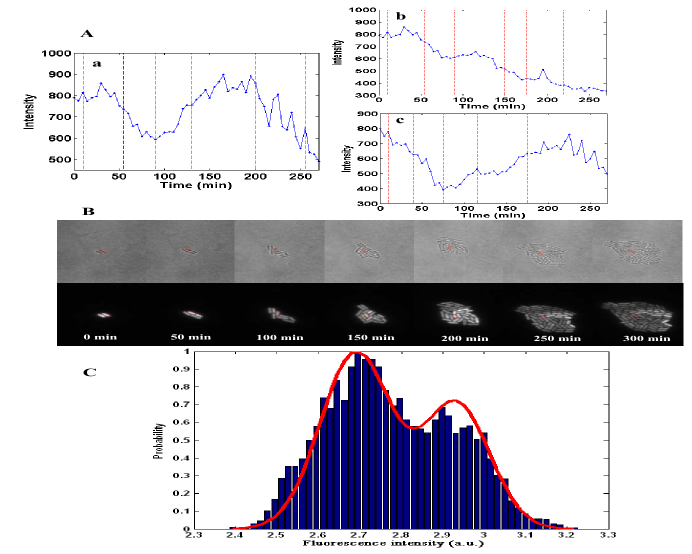The height and width of the screenshot is (554, 692).
Task: Click histogram x-axis tick "3.3"
Action: [608, 535]
